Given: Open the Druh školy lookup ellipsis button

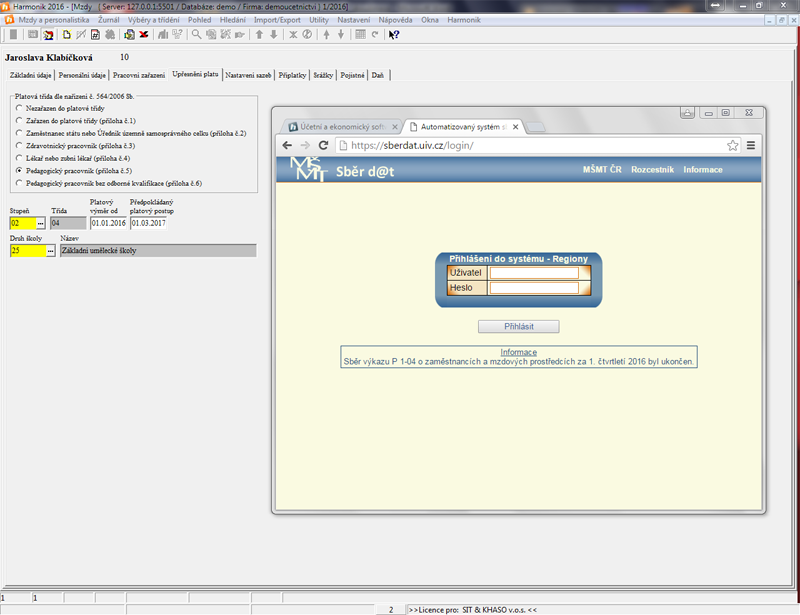Looking at the screenshot, I should point(51,251).
